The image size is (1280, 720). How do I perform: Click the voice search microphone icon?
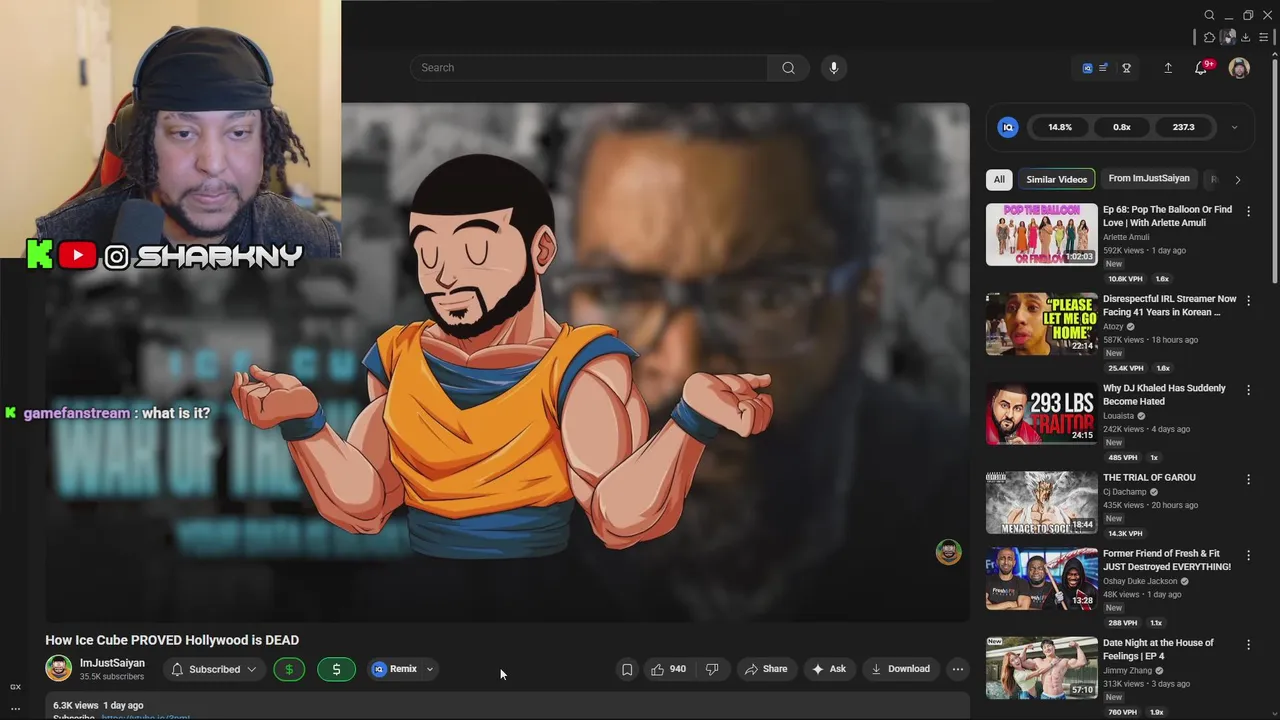(x=834, y=68)
